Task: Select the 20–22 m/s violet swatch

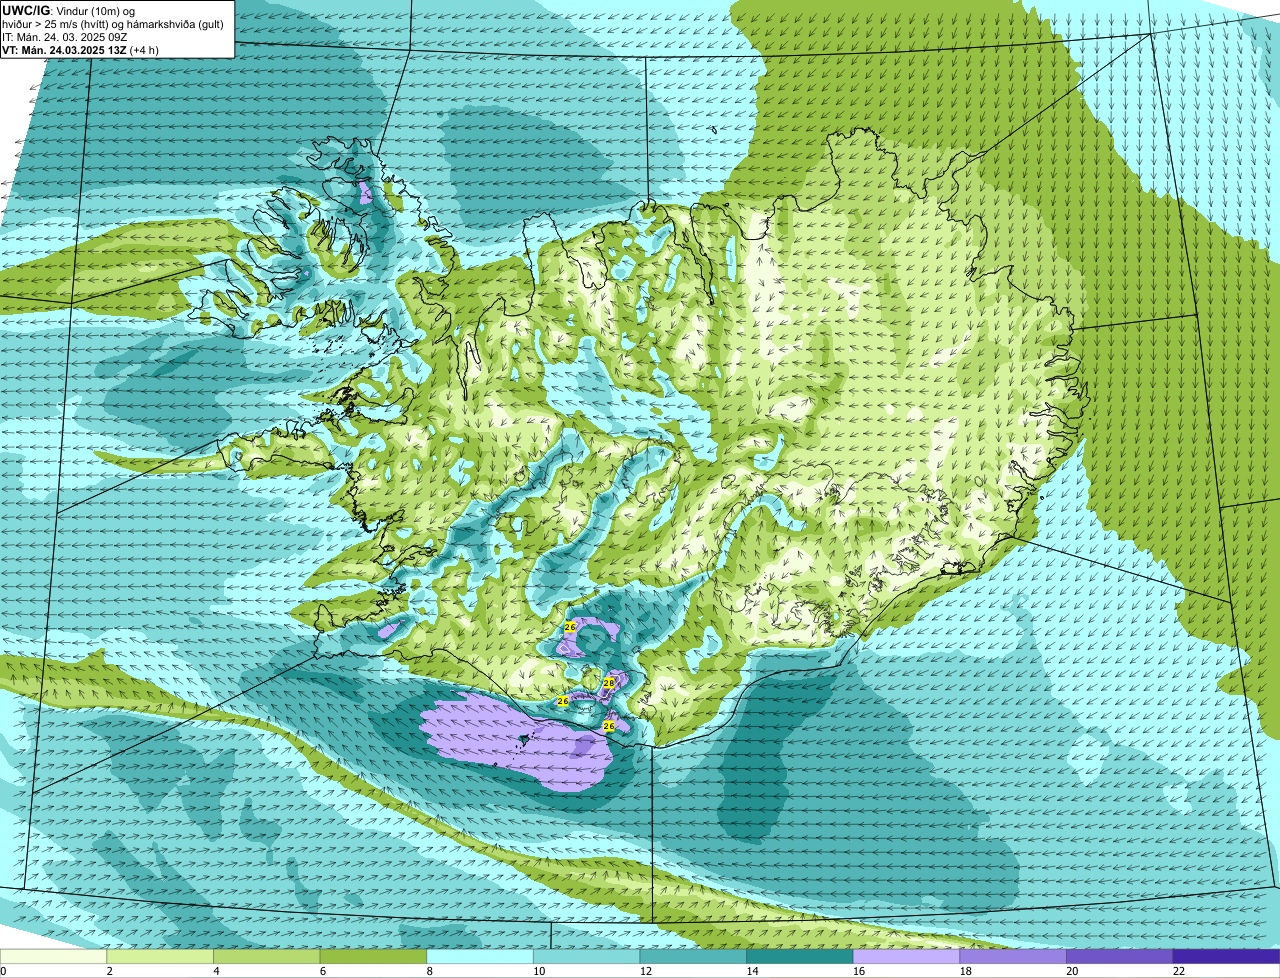Action: (x=1120, y=956)
